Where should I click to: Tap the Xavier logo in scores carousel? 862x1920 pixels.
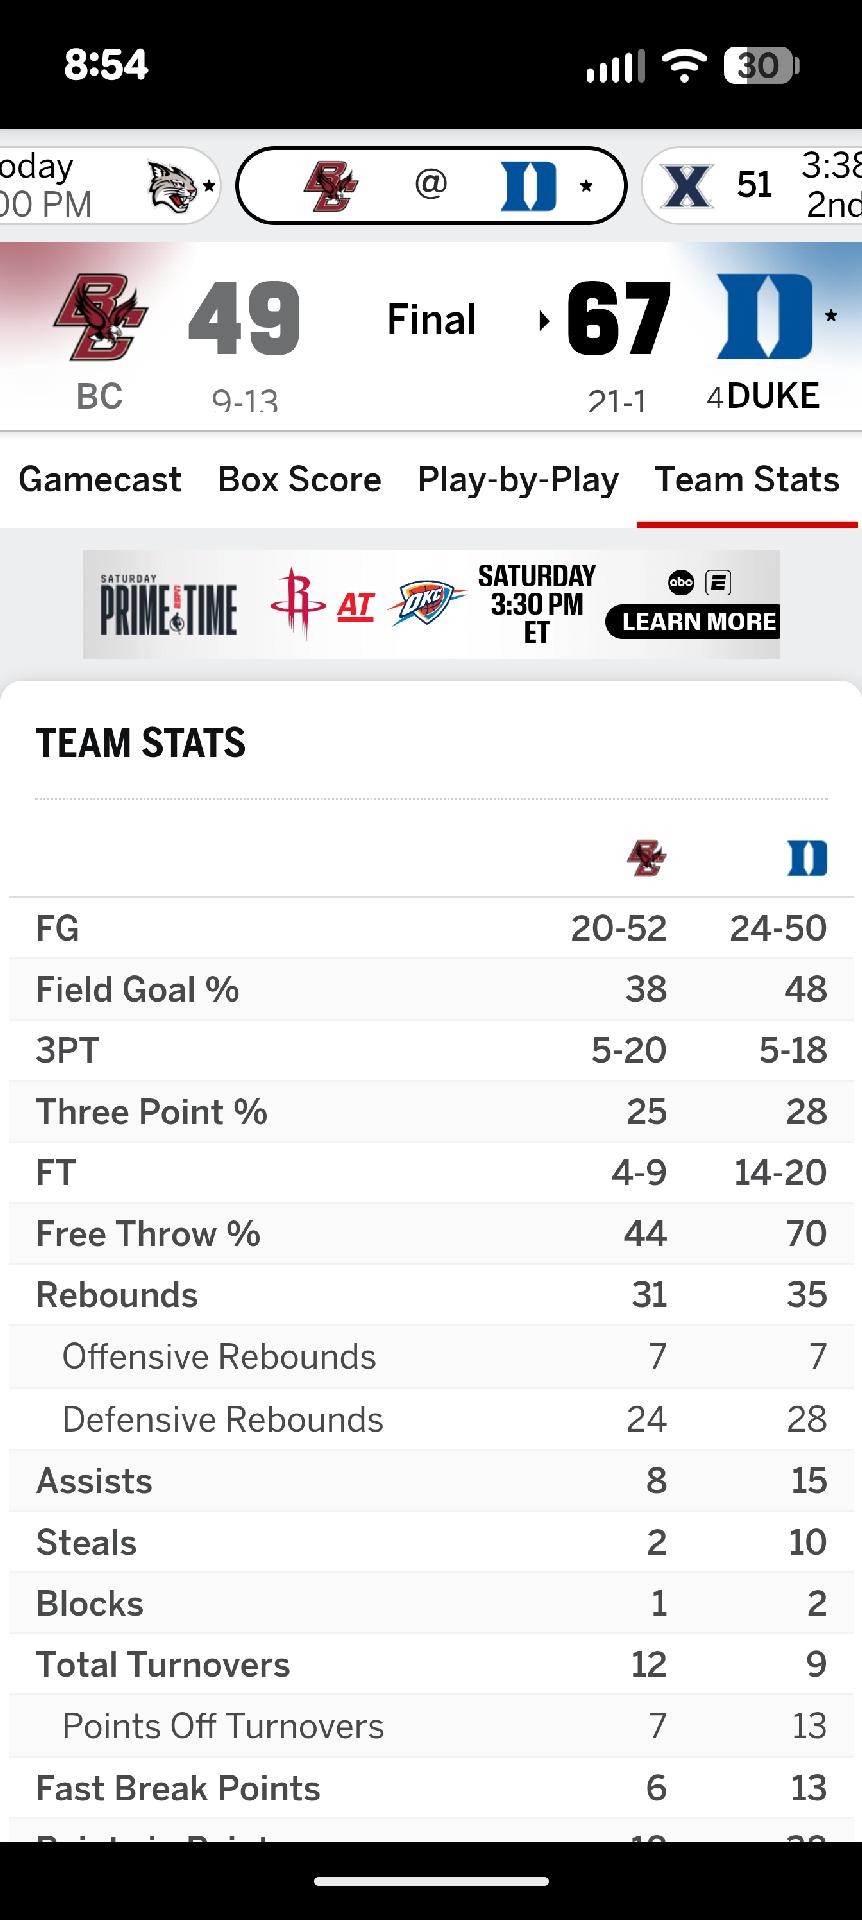(x=688, y=185)
